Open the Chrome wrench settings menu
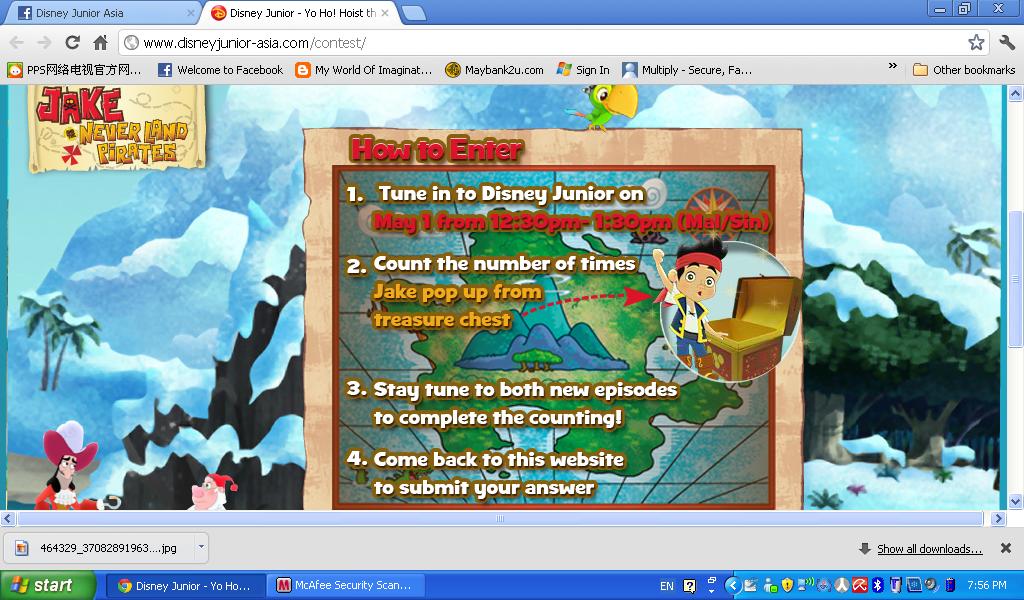Screen dimensions: 1024x600 point(1006,43)
